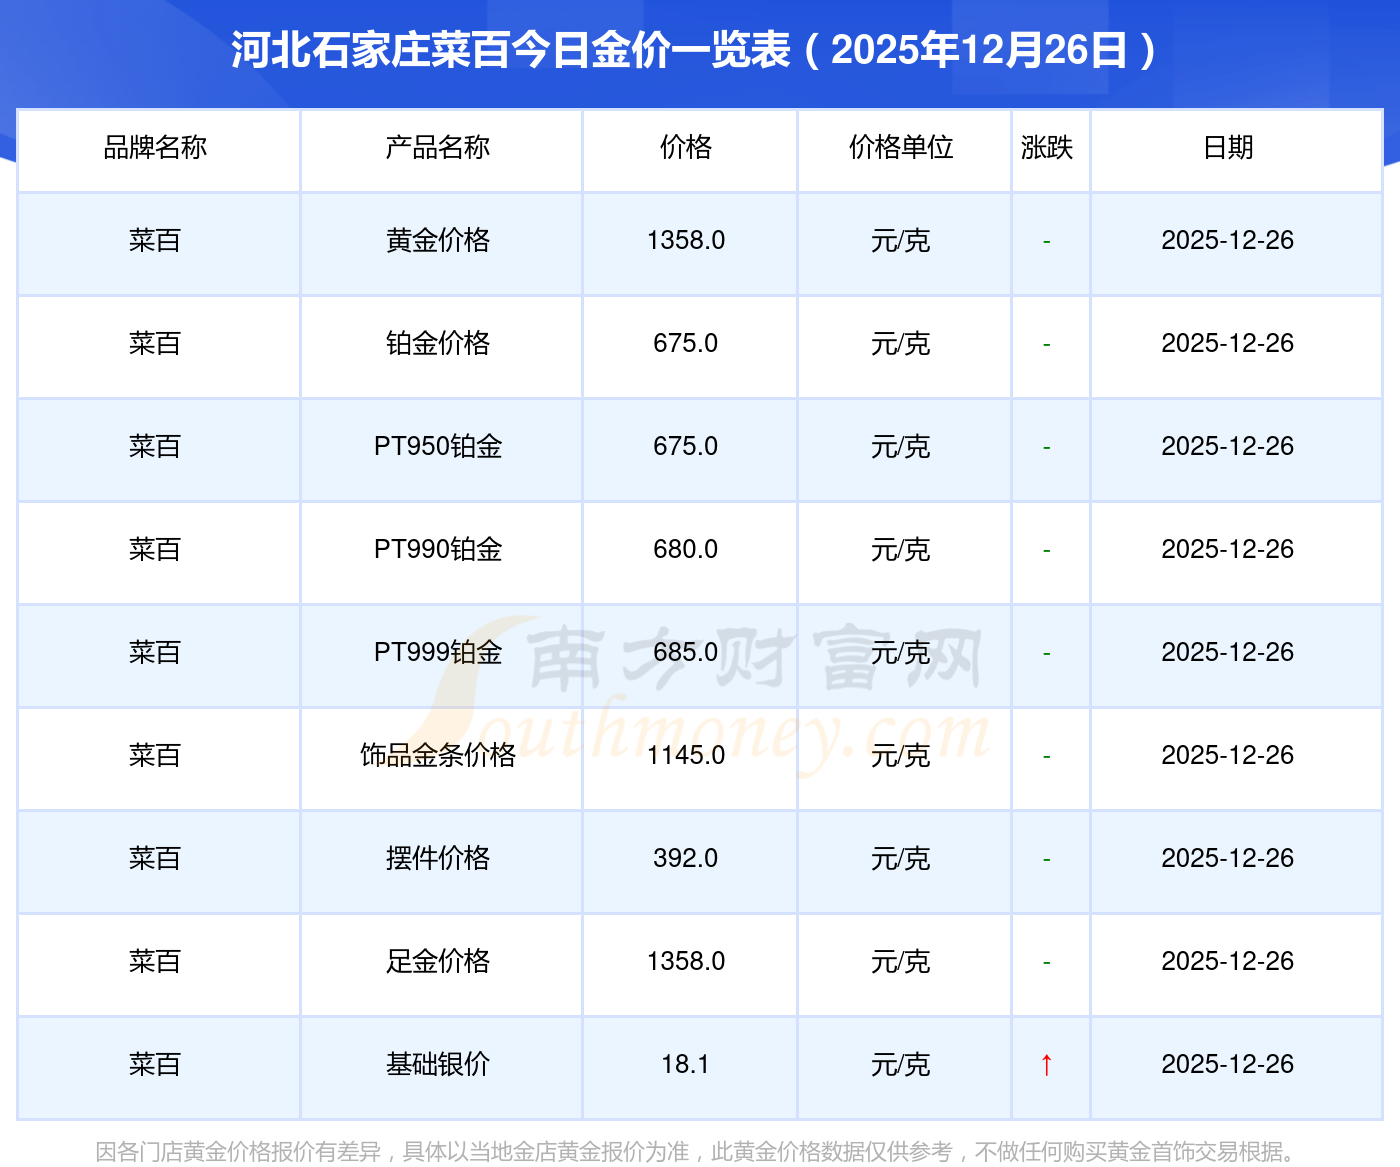Click the green dash in 足金价格 row
Screen dimensions: 1400x1167
tap(1047, 963)
